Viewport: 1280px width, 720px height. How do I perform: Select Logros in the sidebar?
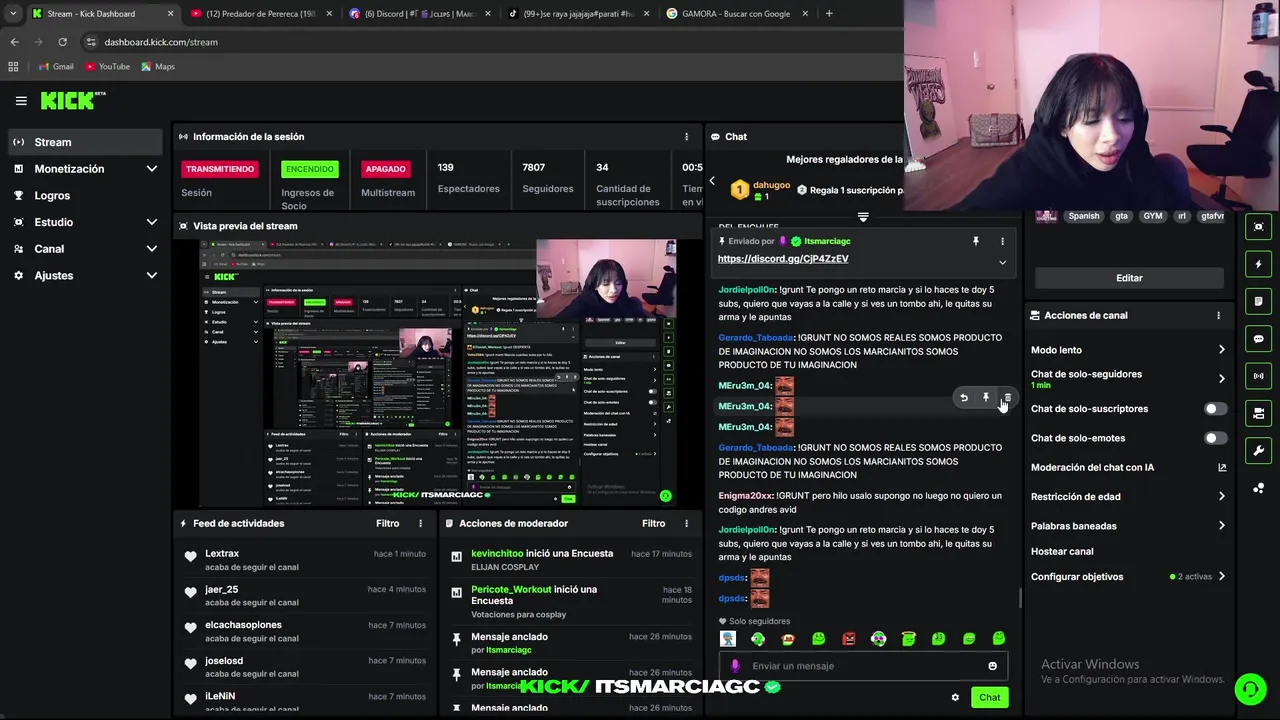click(x=84, y=196)
